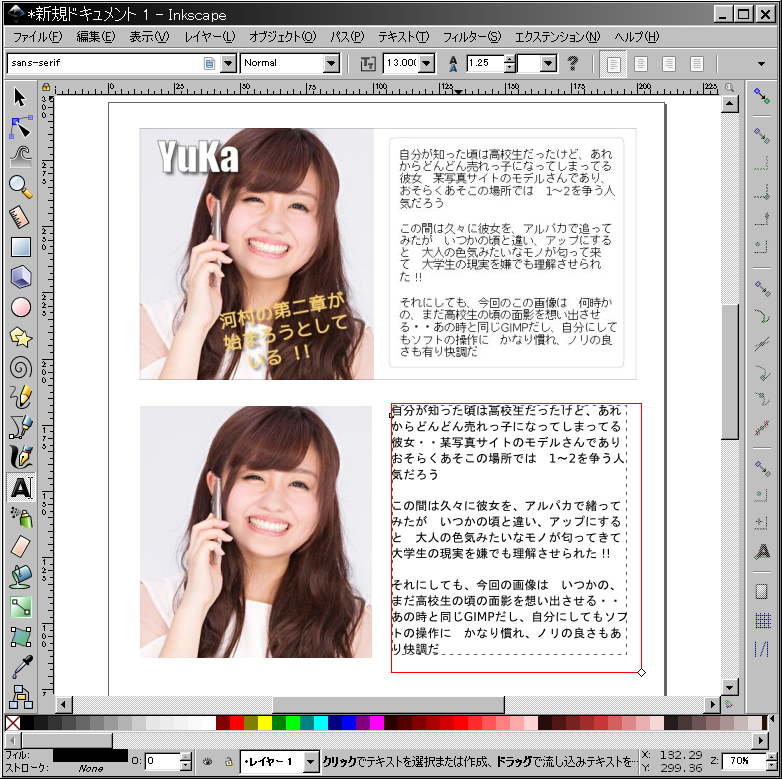Click the black fill color indicator
Image resolution: width=782 pixels, height=779 pixels.
coord(90,755)
